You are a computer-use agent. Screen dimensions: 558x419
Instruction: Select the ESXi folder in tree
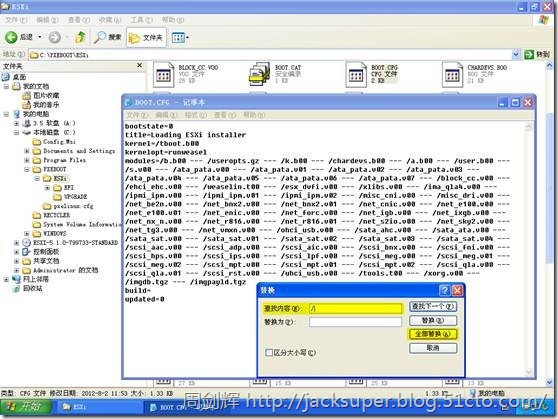55,178
